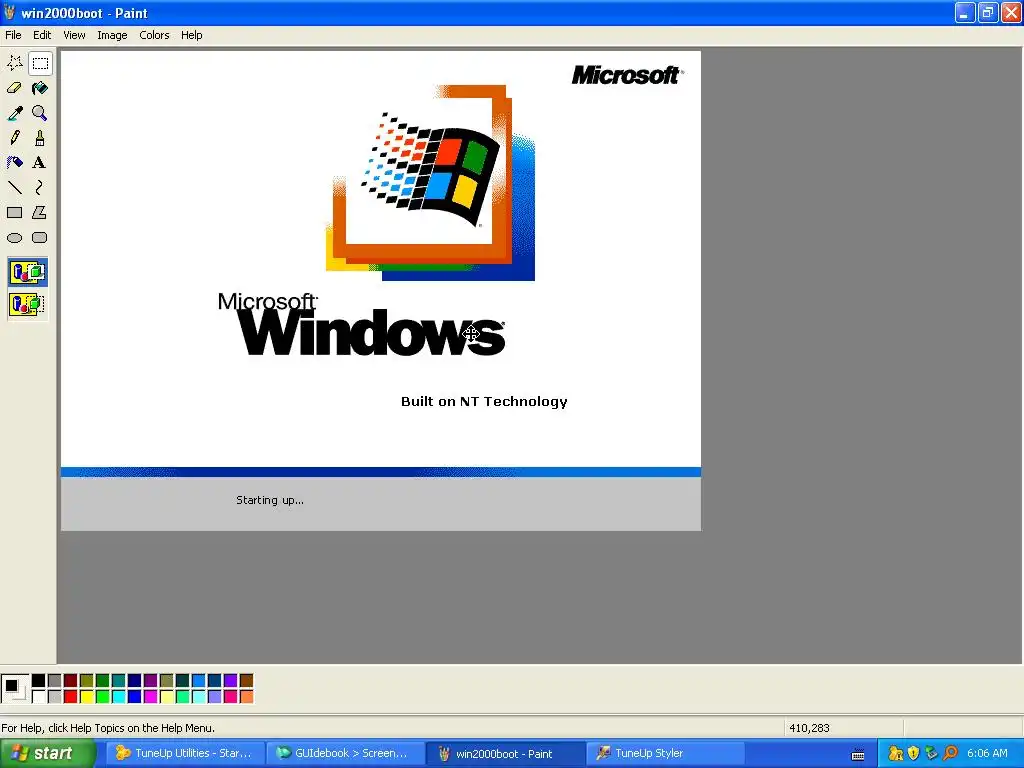Select the Rounded Rectangle tool
Image resolution: width=1024 pixels, height=768 pixels.
[x=40, y=238]
